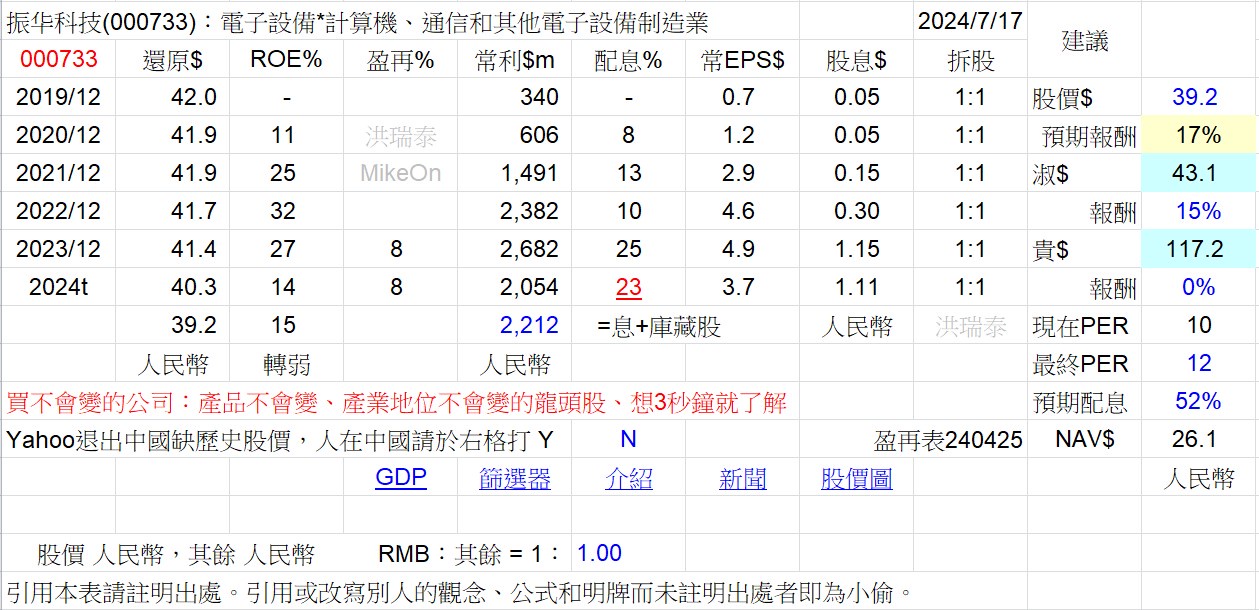Select the yellow 預期報酬 cell showing 17%

click(x=1198, y=135)
